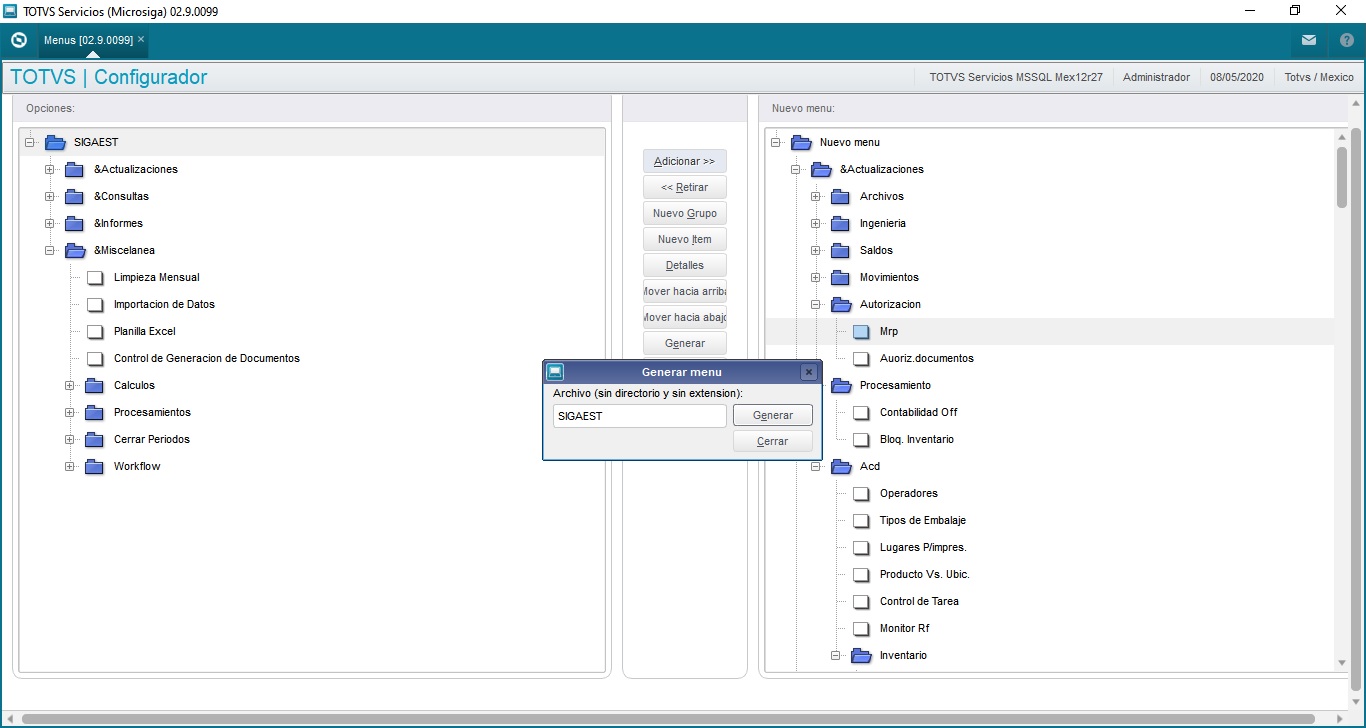Open Detalles for the selected item
Image resolution: width=1366 pixels, height=728 pixels.
coord(685,265)
